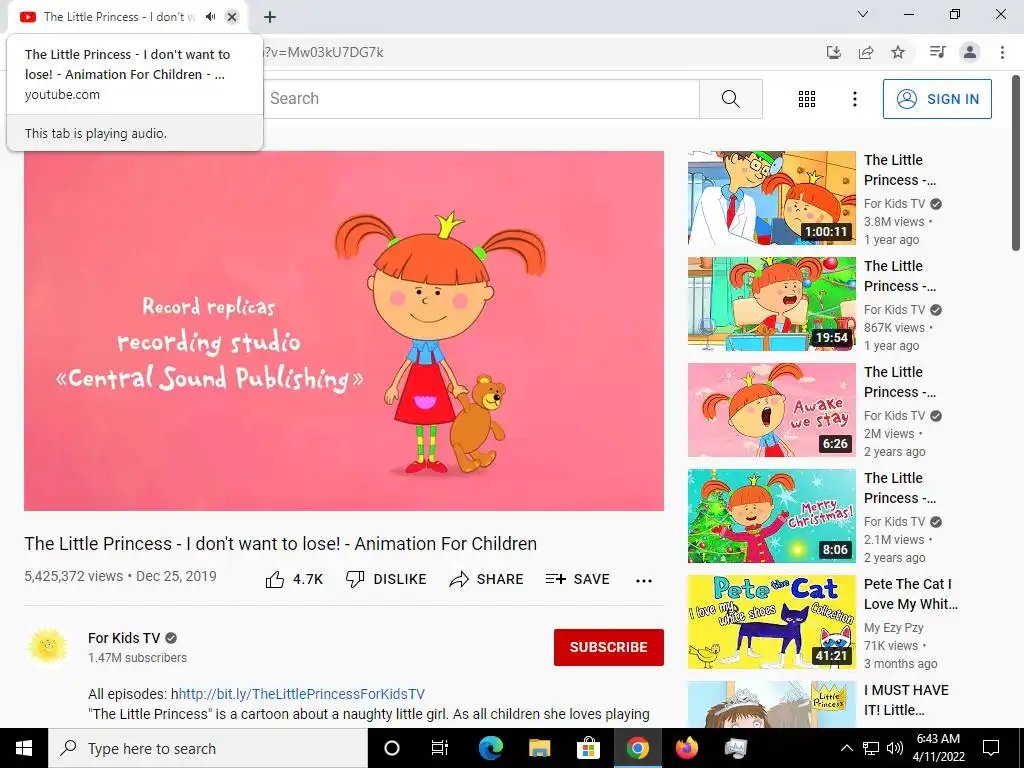Image resolution: width=1024 pixels, height=768 pixels.
Task: Open File Explorer from taskbar
Action: 539,748
